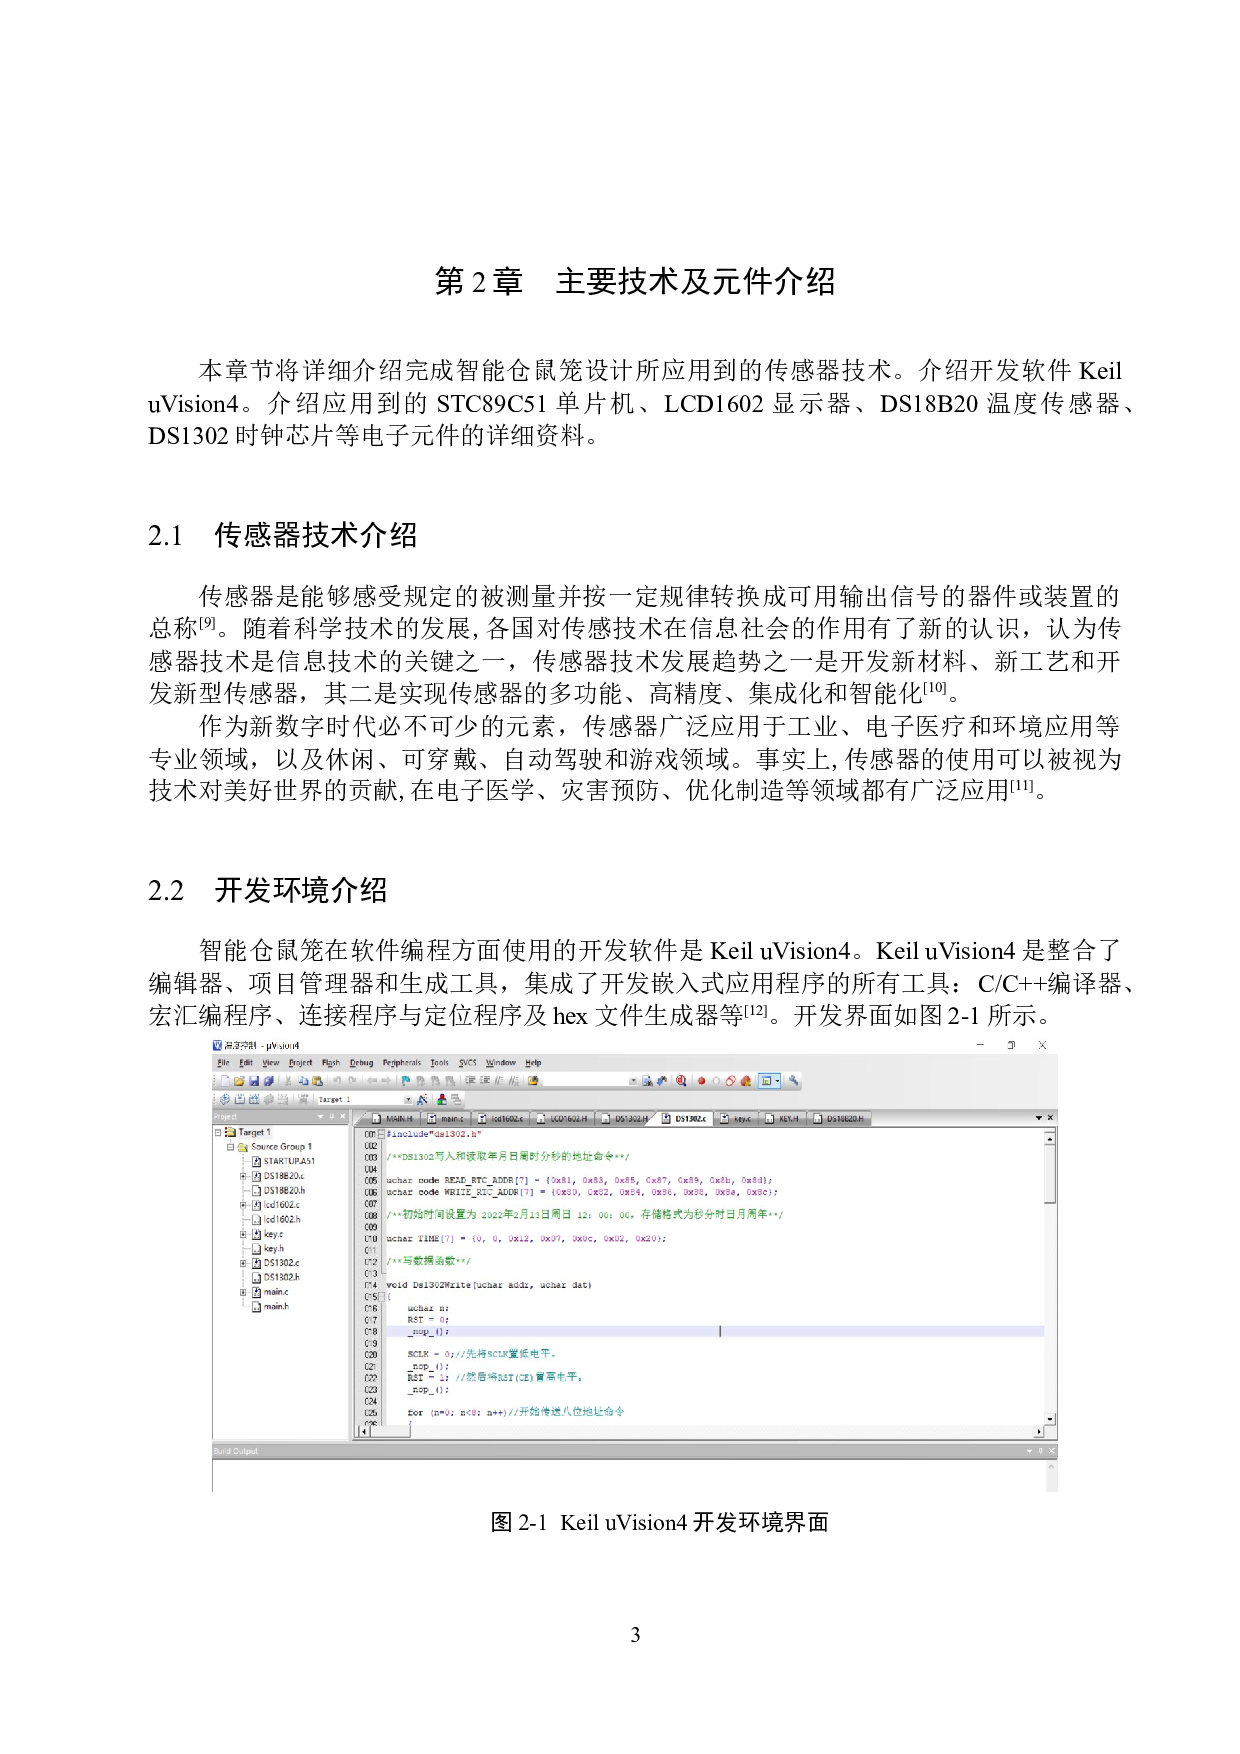Collapse the fold marker at line 001
The image size is (1240, 1754).
coord(381,1134)
